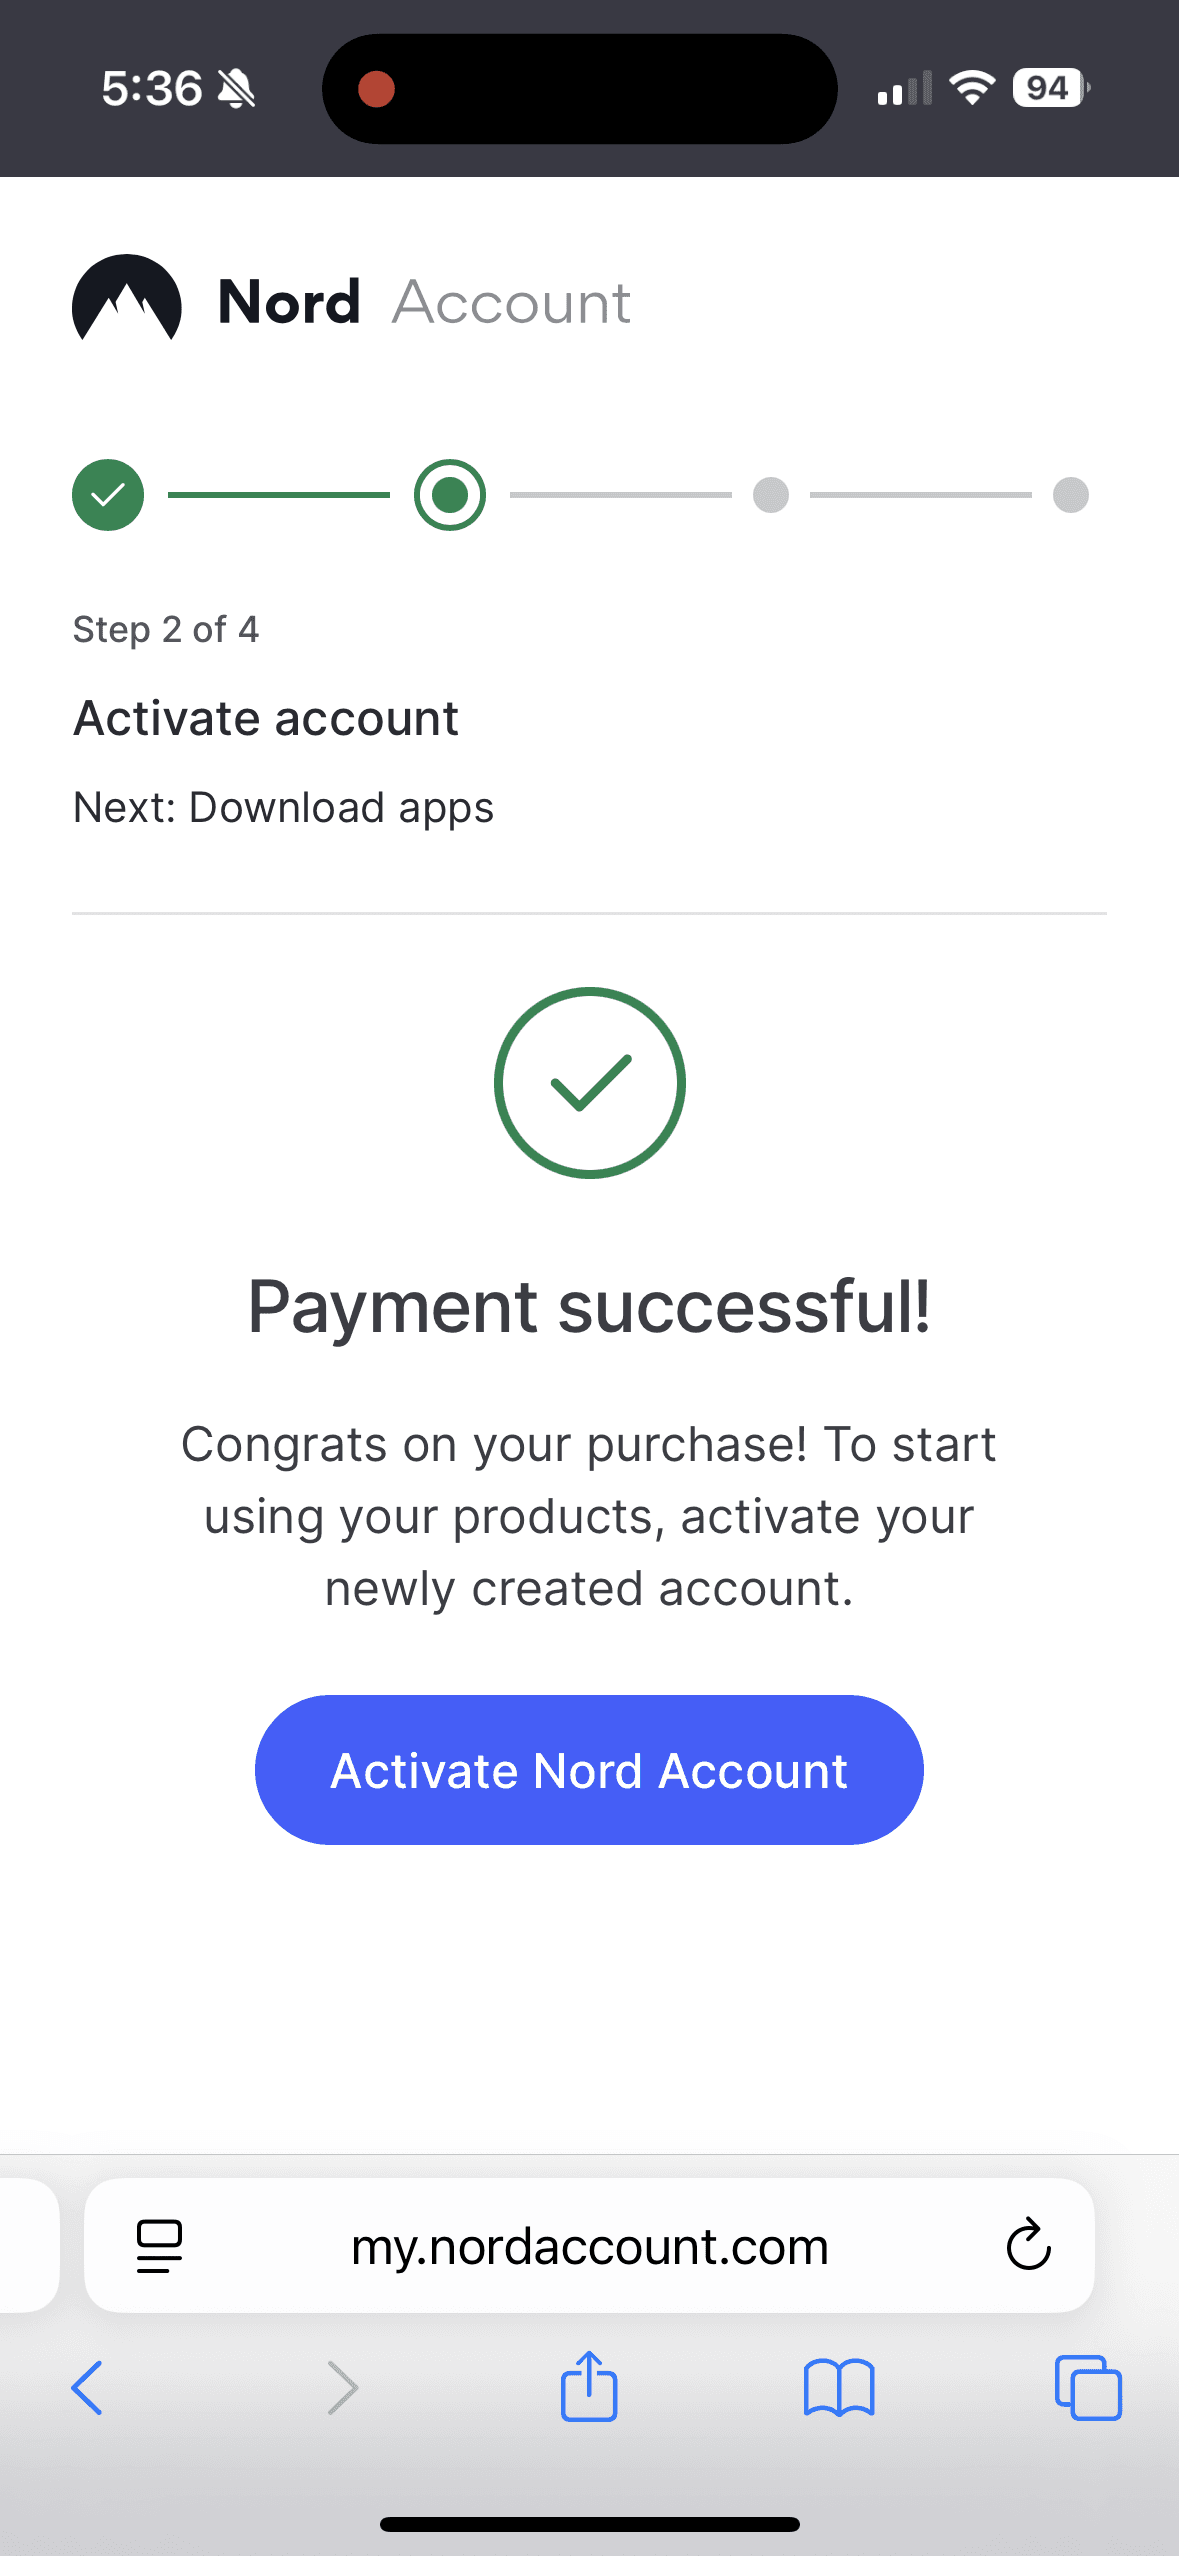The image size is (1179, 2556).
Task: Tap the large payment success checkmark
Action: [589, 1083]
